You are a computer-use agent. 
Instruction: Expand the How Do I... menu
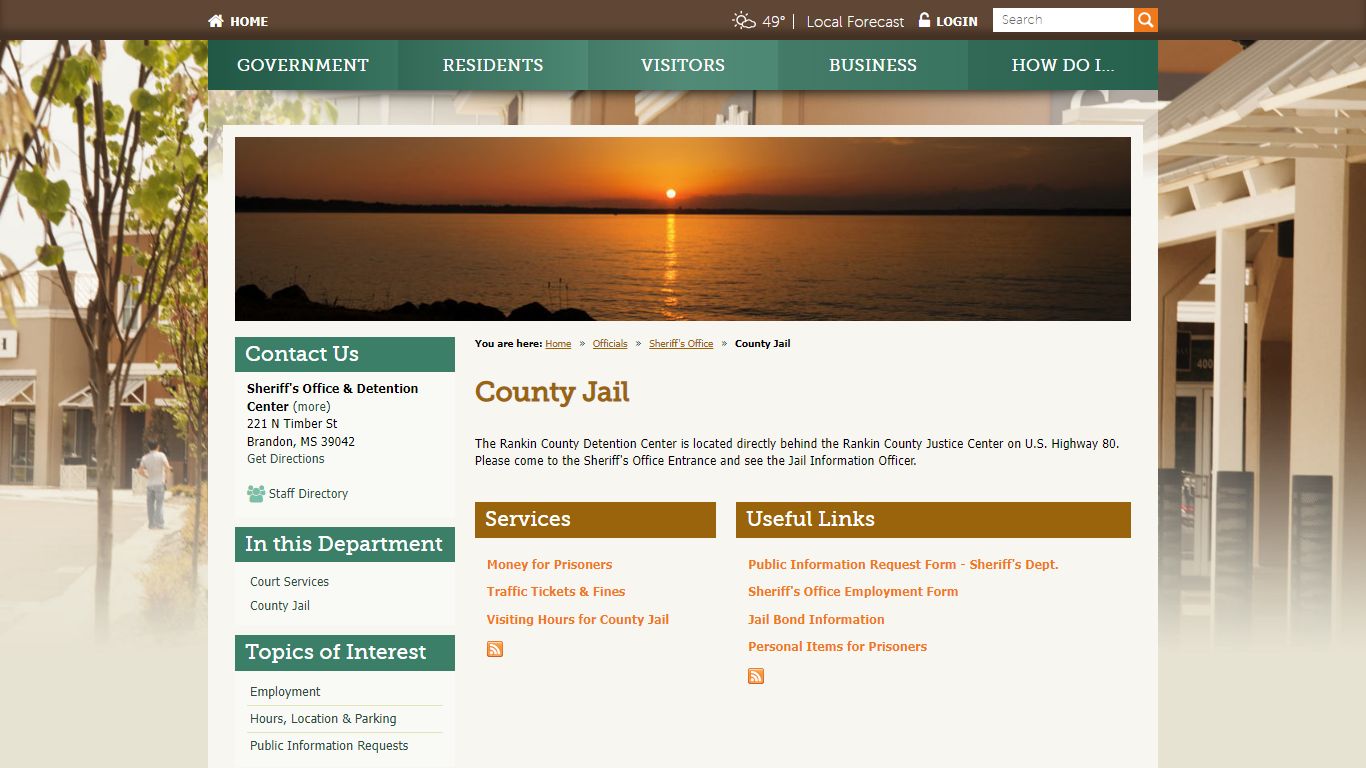[x=1062, y=65]
